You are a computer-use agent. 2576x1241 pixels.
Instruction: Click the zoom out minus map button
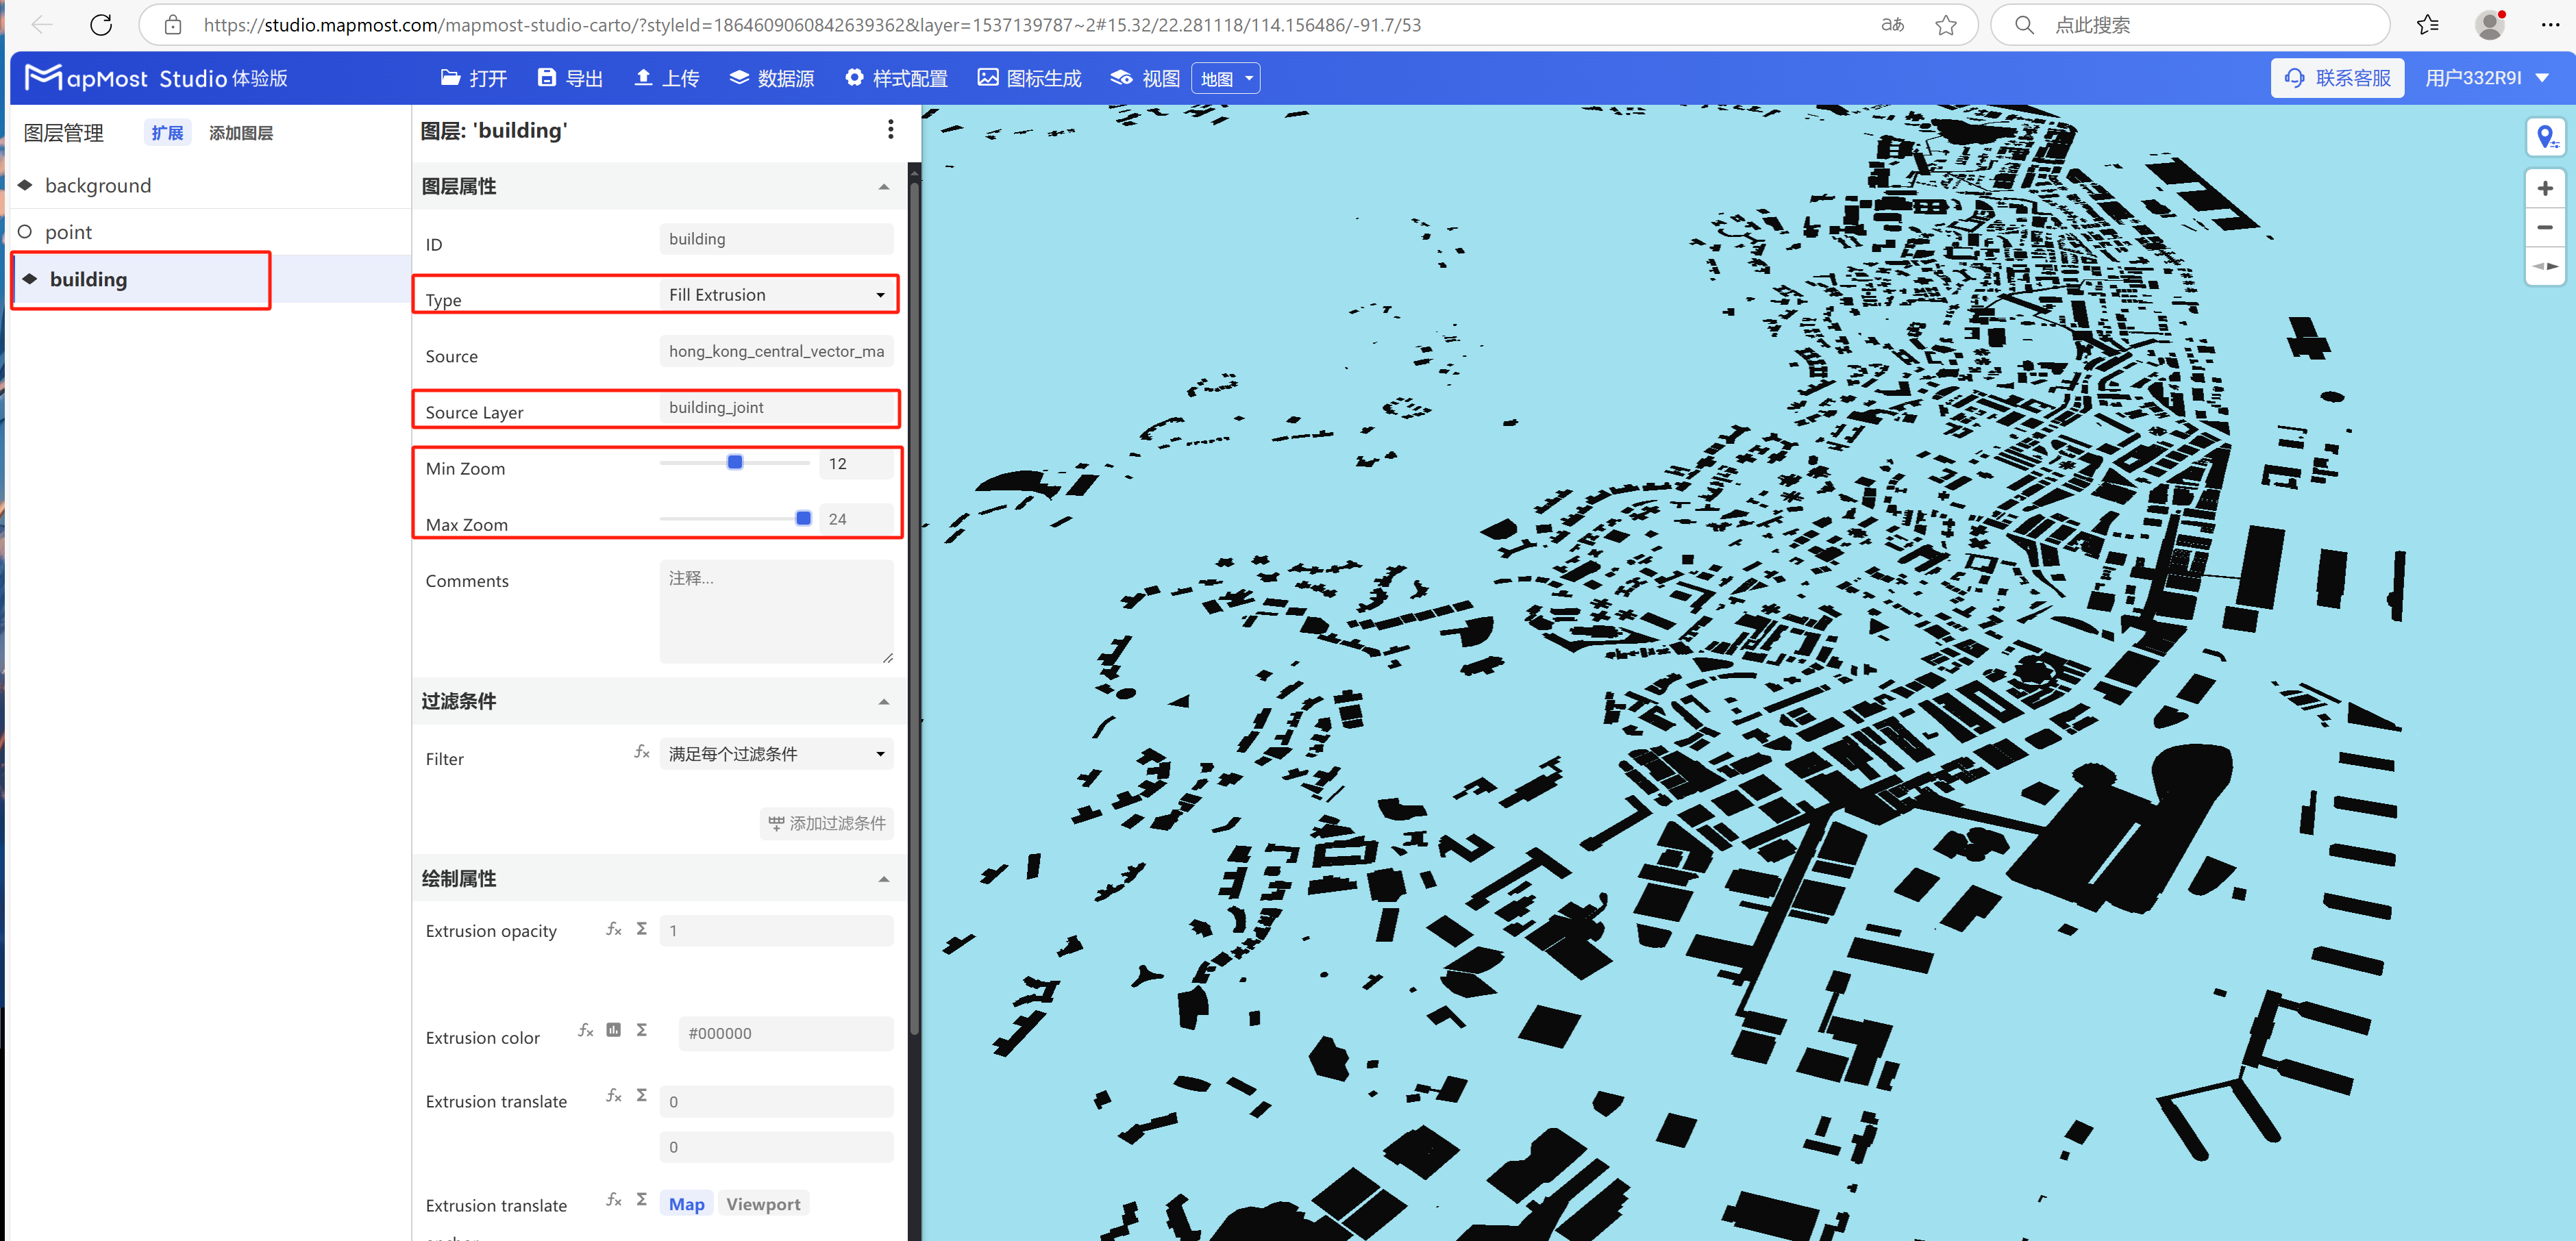pos(2544,227)
